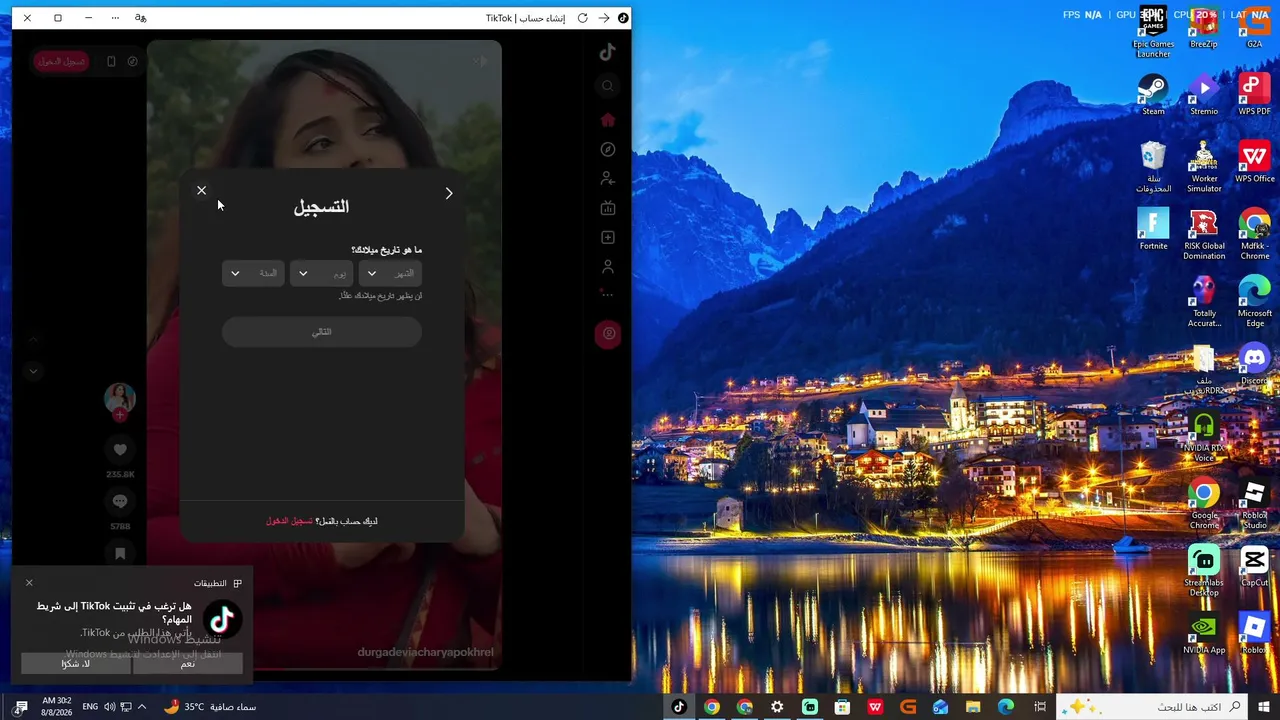Screen dimensions: 1280x720
Task: Open CapCut desktop shortcut
Action: pos(1254,566)
